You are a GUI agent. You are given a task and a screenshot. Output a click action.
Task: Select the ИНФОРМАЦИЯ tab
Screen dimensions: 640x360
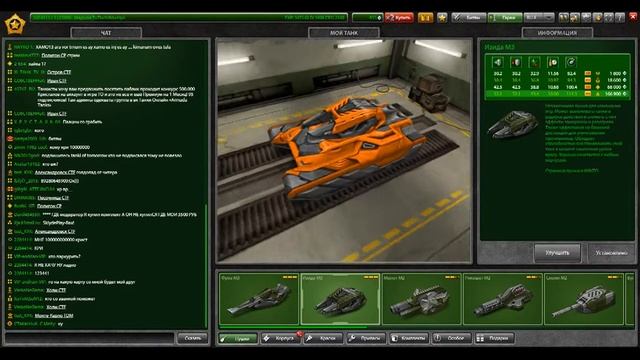click(x=557, y=33)
